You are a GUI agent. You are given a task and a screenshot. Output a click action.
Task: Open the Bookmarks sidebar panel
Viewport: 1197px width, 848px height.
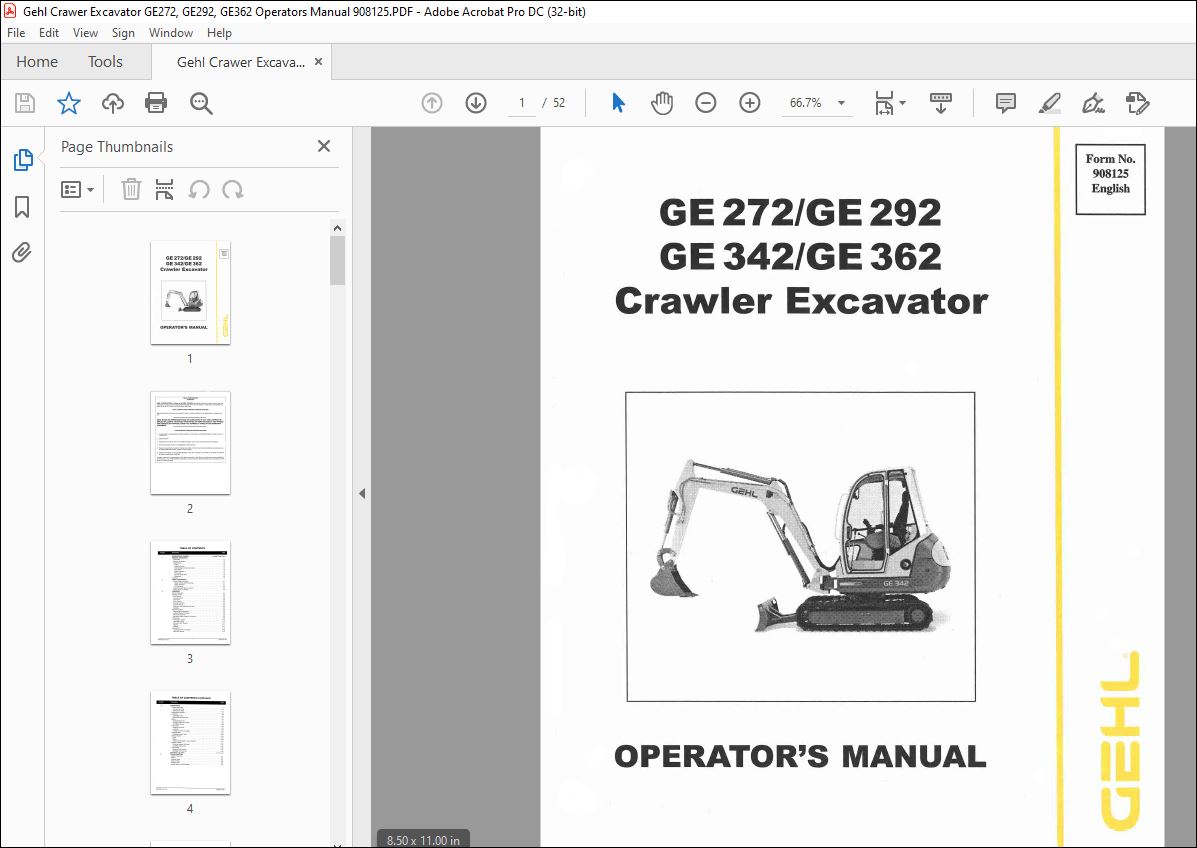point(22,207)
